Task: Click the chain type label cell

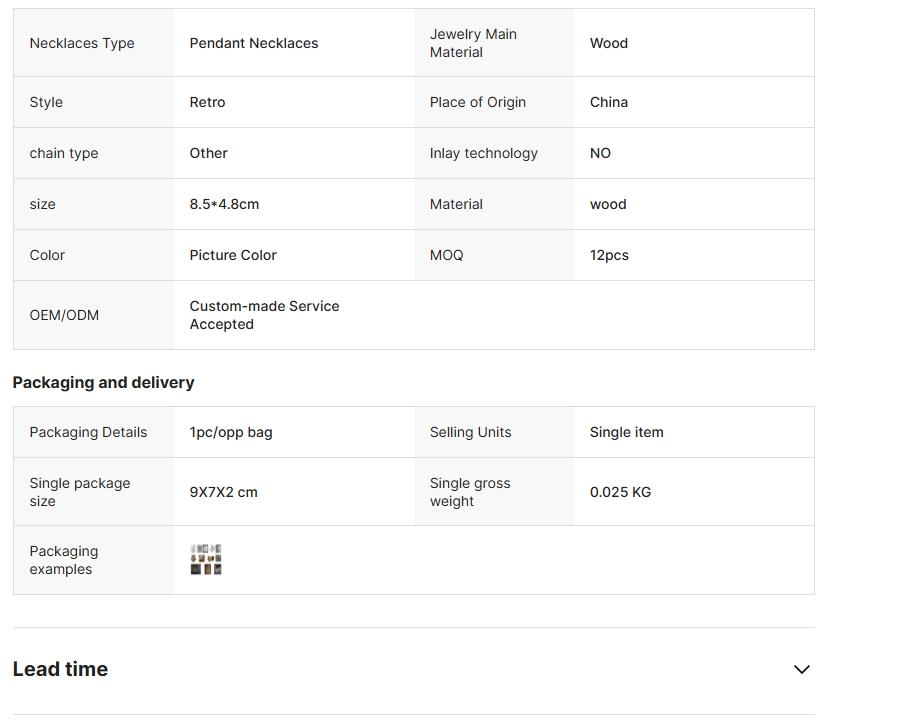Action: 94,153
